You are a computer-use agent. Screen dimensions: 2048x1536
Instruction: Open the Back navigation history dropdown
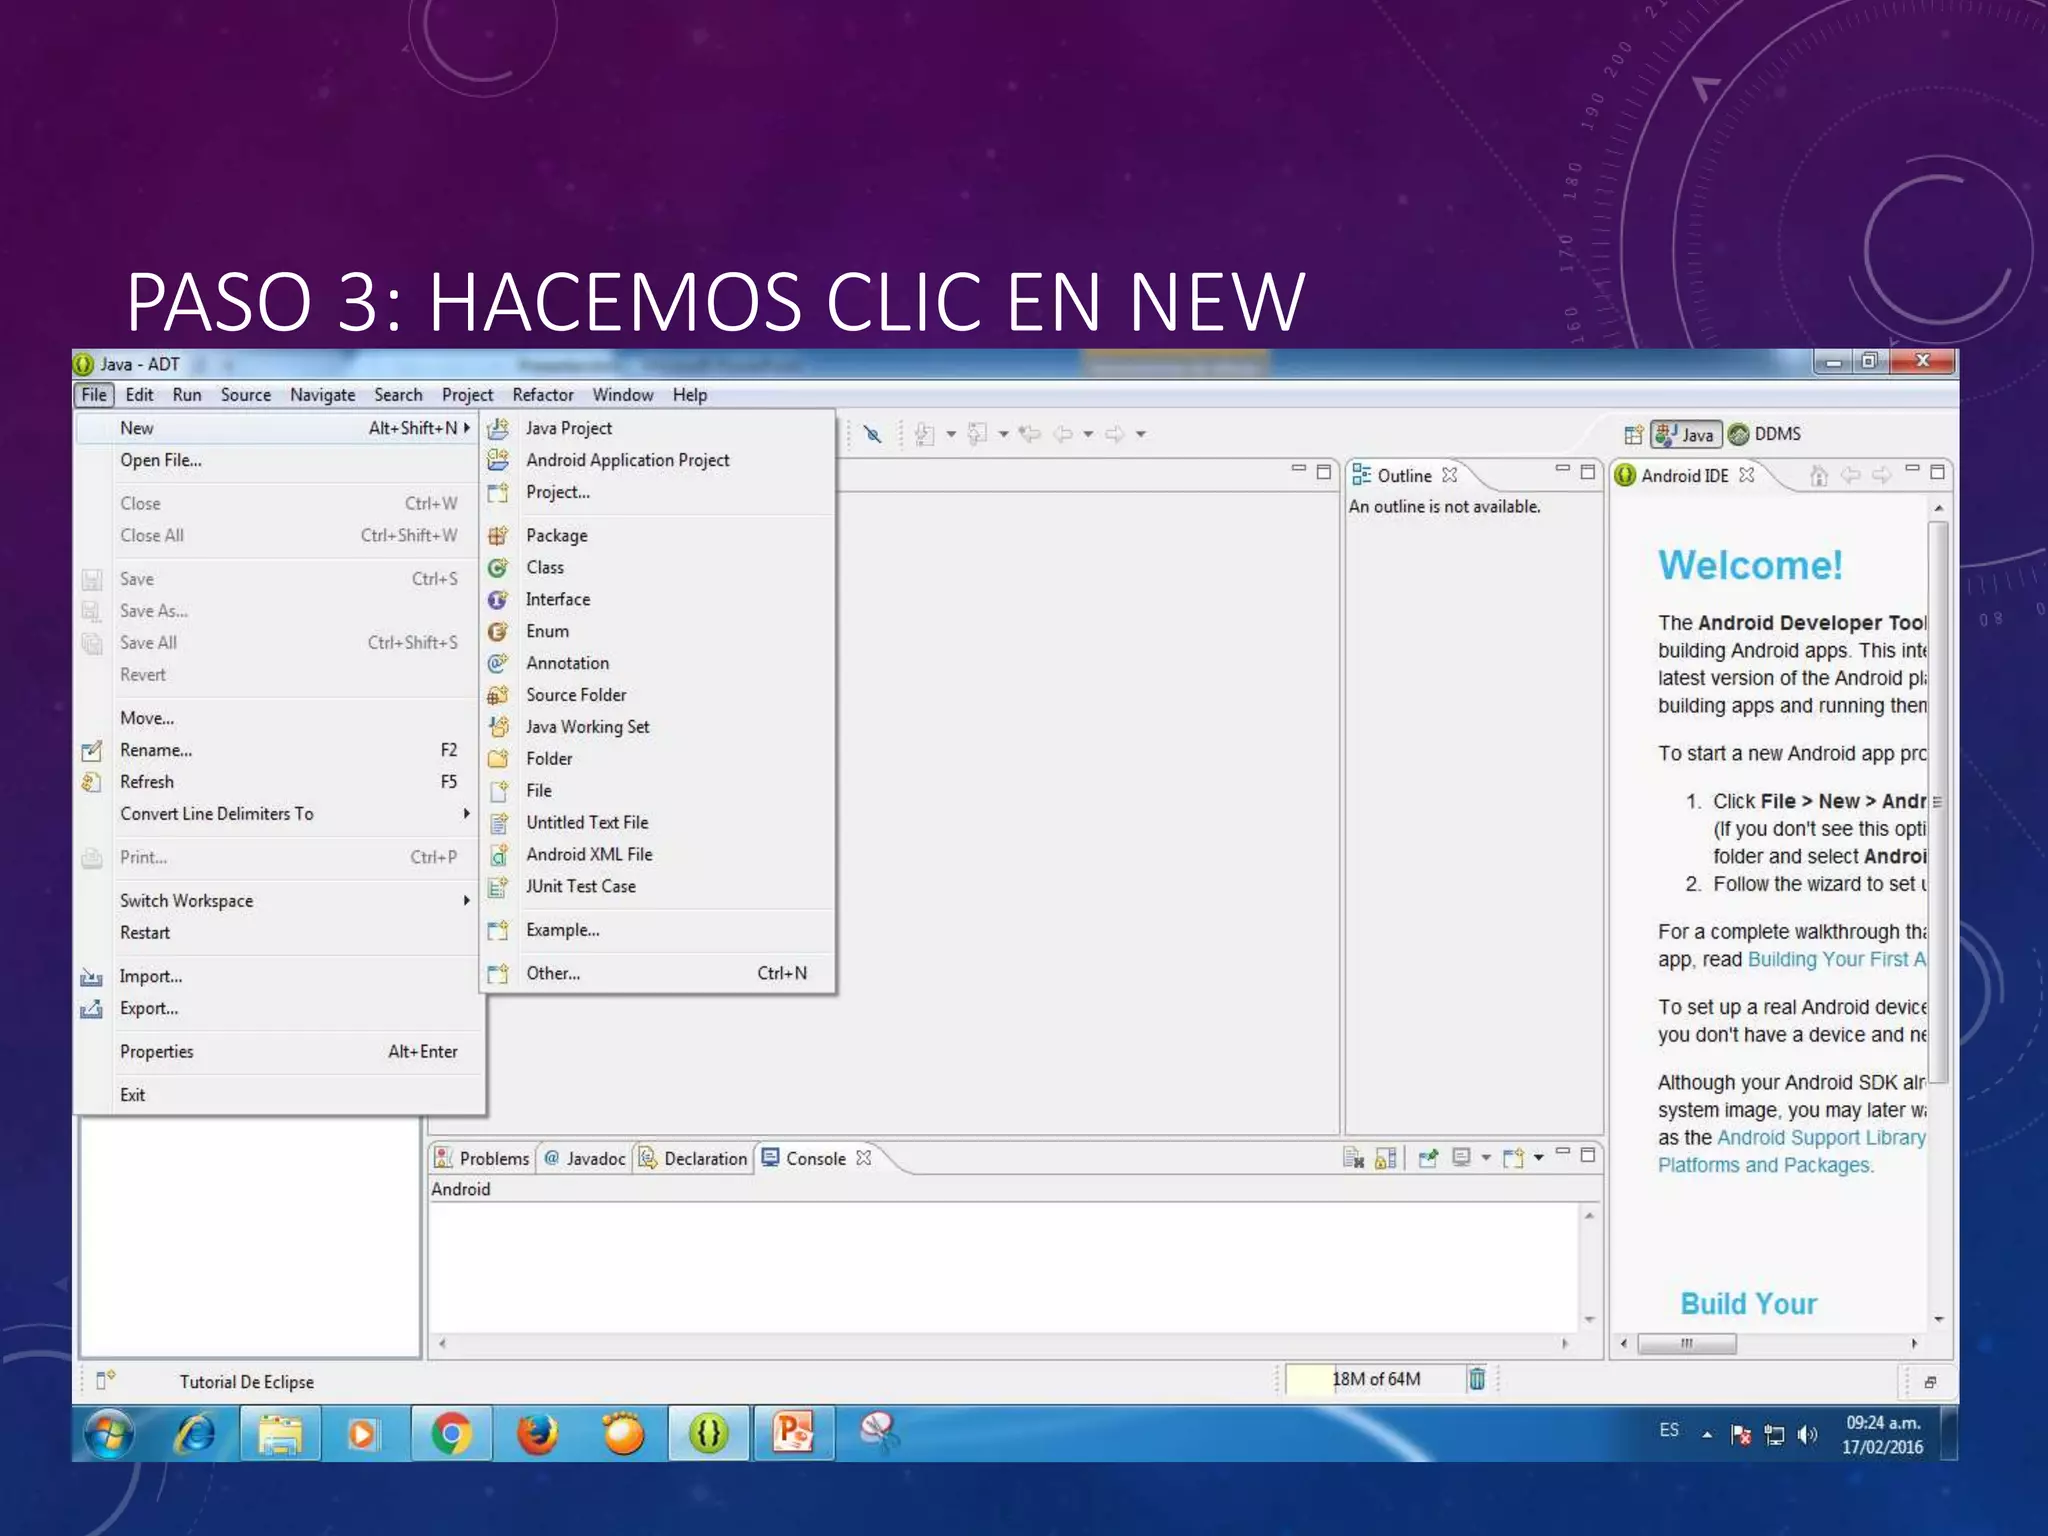click(x=1088, y=434)
